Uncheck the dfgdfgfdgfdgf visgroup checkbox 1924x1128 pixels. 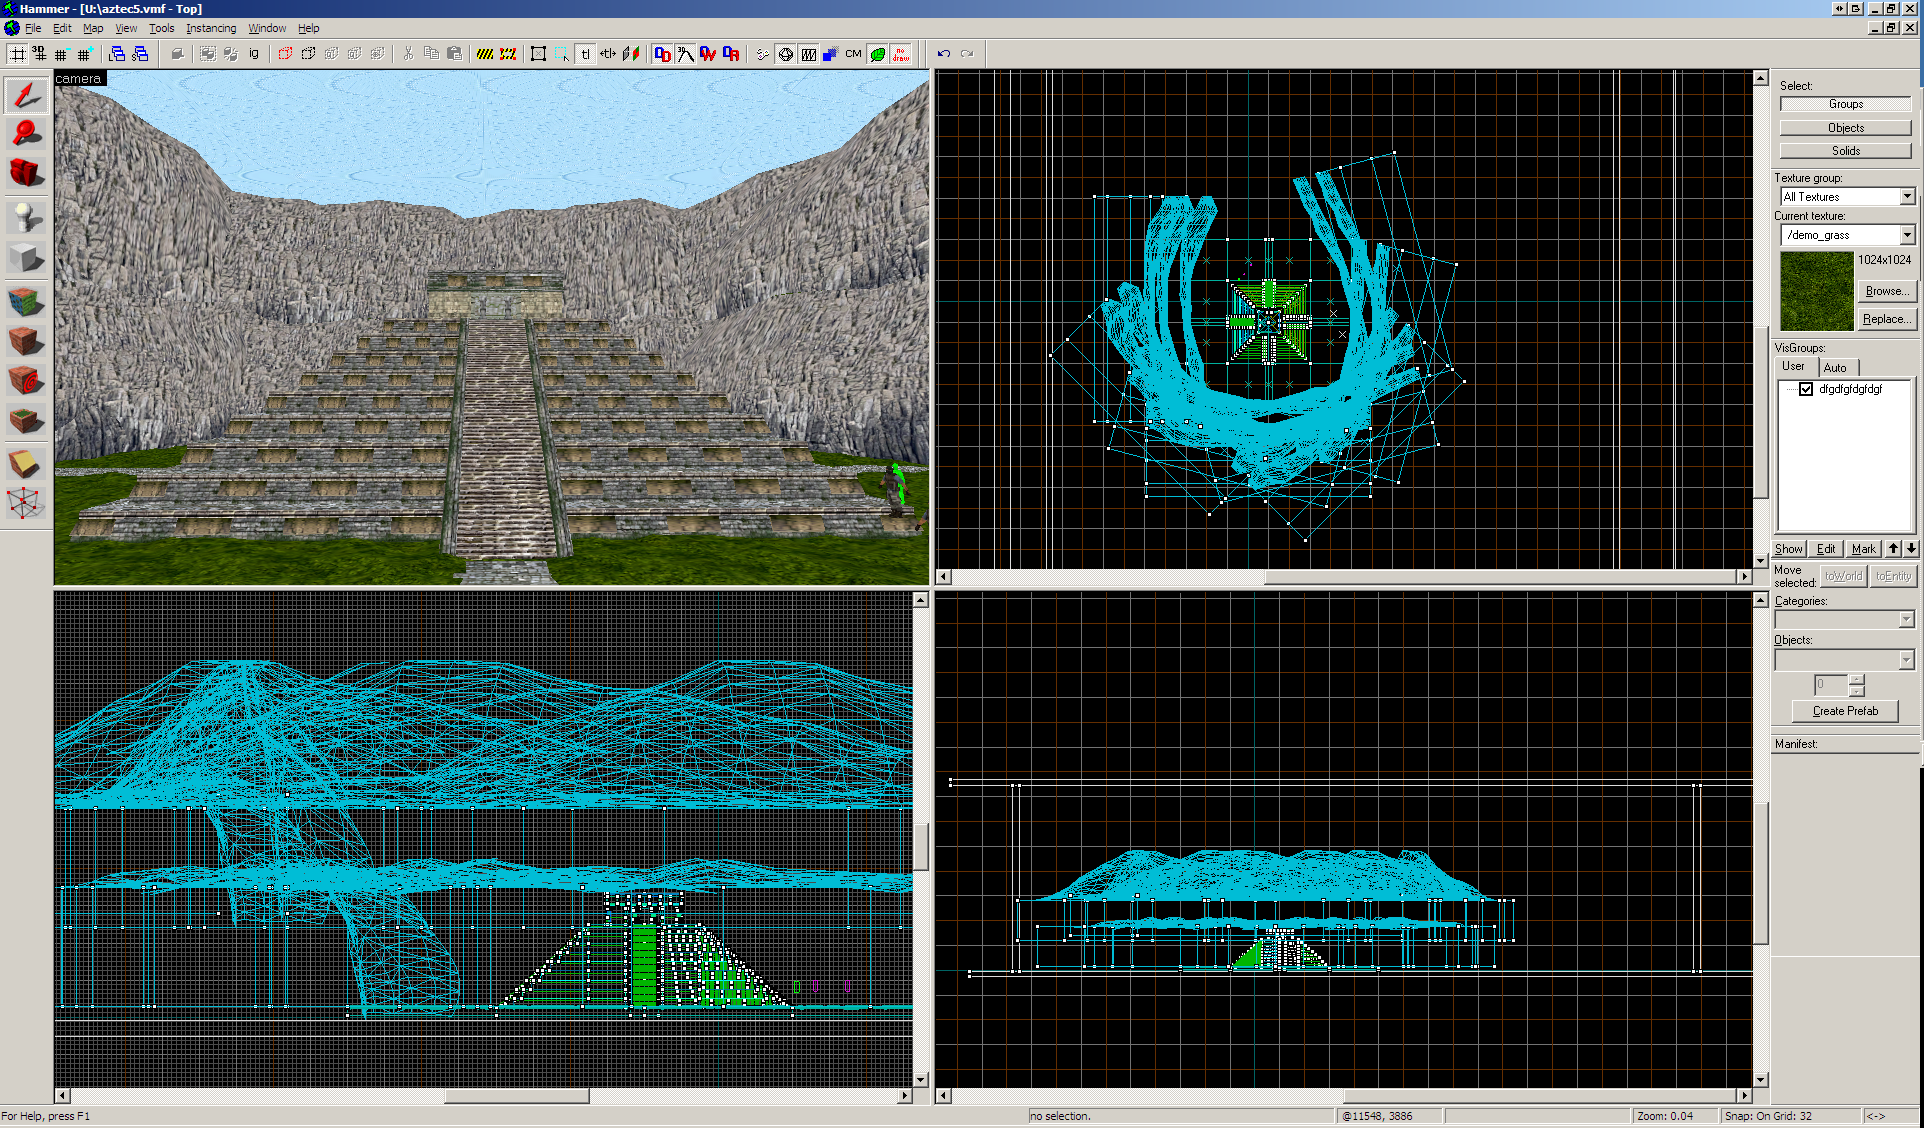[x=1806, y=389]
